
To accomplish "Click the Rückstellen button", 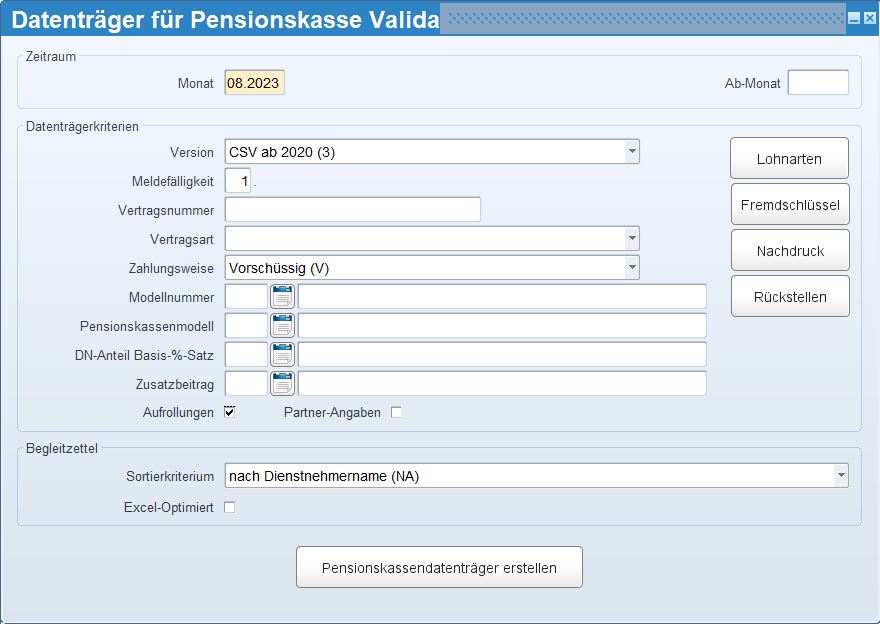I will [x=790, y=297].
